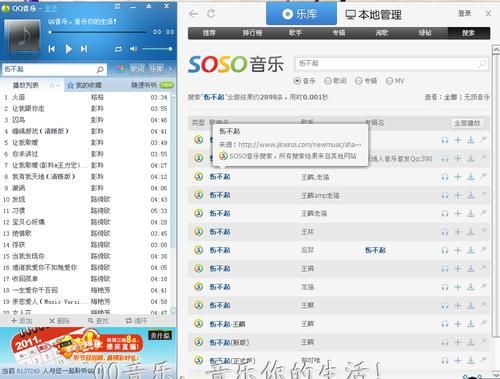Open the 搜索 search navigation item
The height and width of the screenshot is (379, 500).
[x=468, y=33]
